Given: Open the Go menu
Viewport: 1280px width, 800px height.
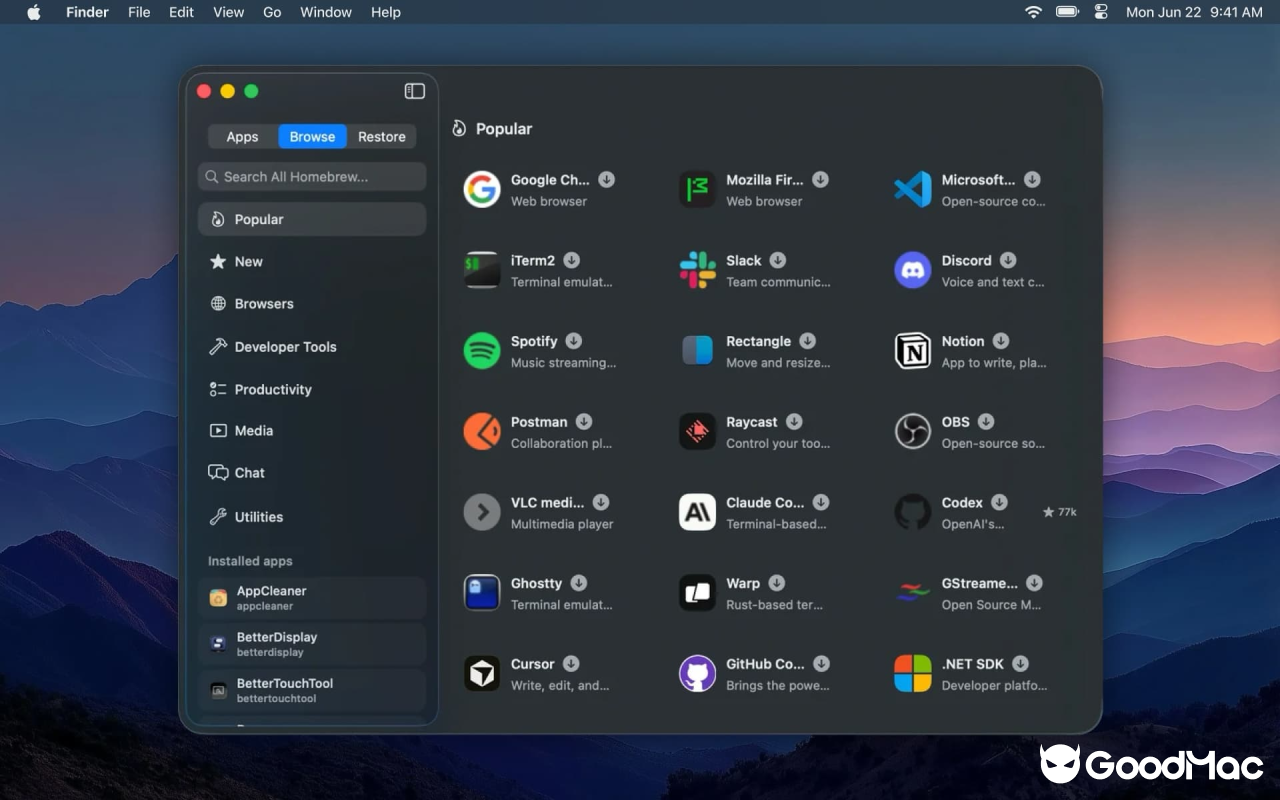Looking at the screenshot, I should (x=272, y=12).
